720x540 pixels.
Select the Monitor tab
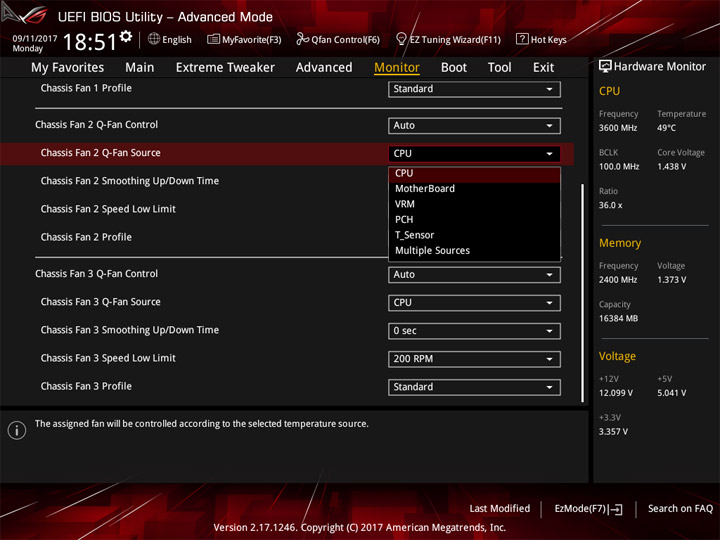(397, 68)
